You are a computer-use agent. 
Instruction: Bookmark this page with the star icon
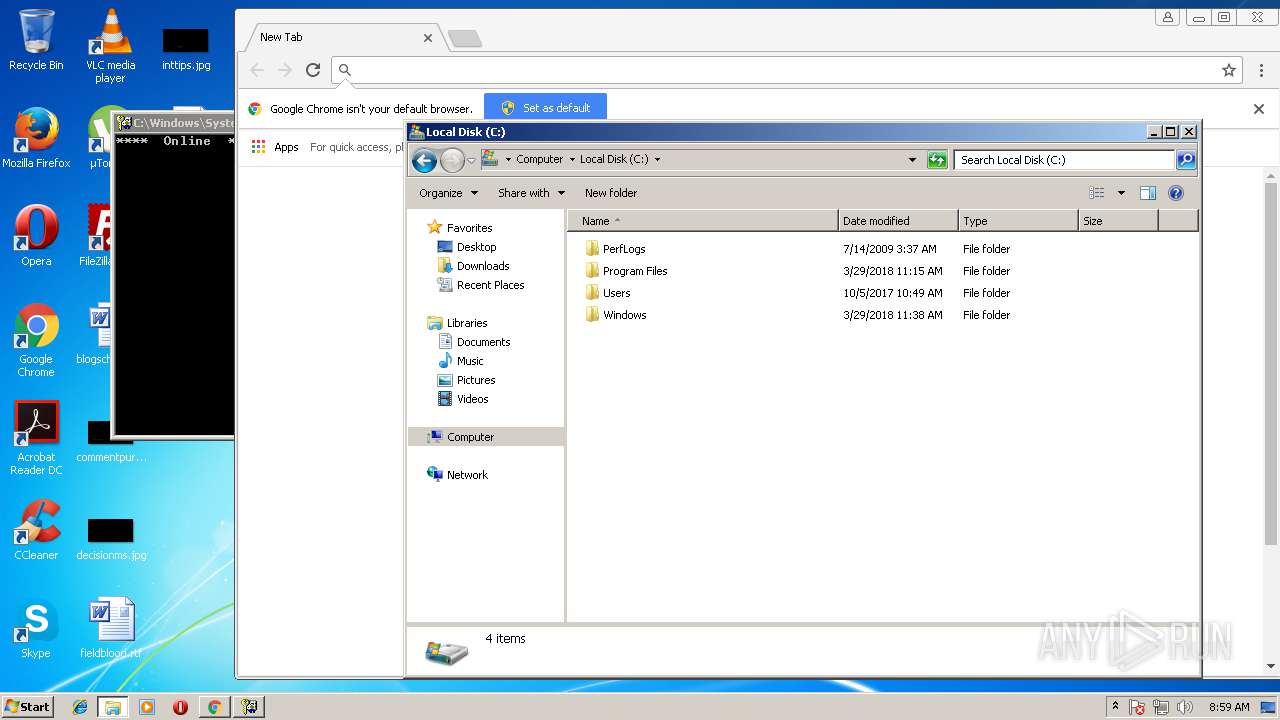[1229, 70]
